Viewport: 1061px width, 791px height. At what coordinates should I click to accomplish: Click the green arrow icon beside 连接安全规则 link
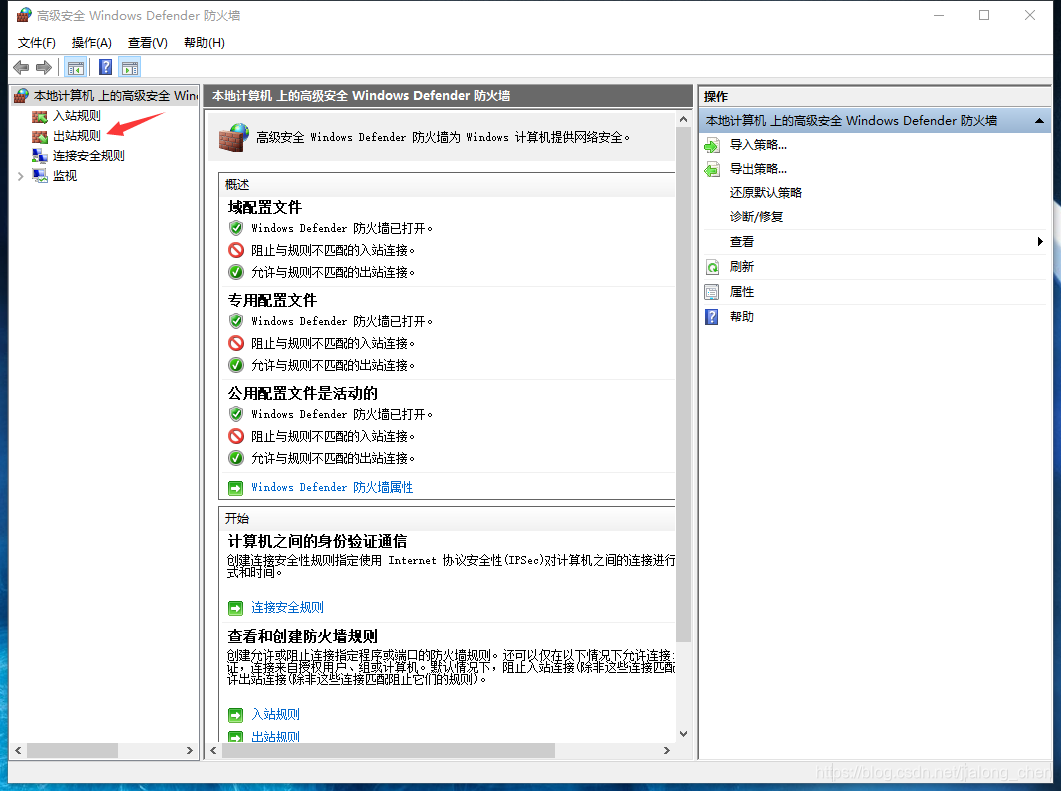tap(235, 608)
